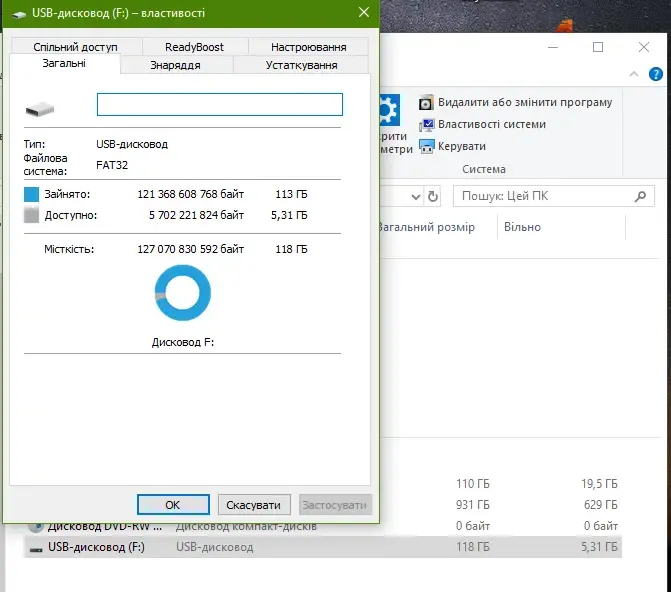Click the 127 070 830 592 байт capacity
The image size is (671, 592).
click(190, 249)
